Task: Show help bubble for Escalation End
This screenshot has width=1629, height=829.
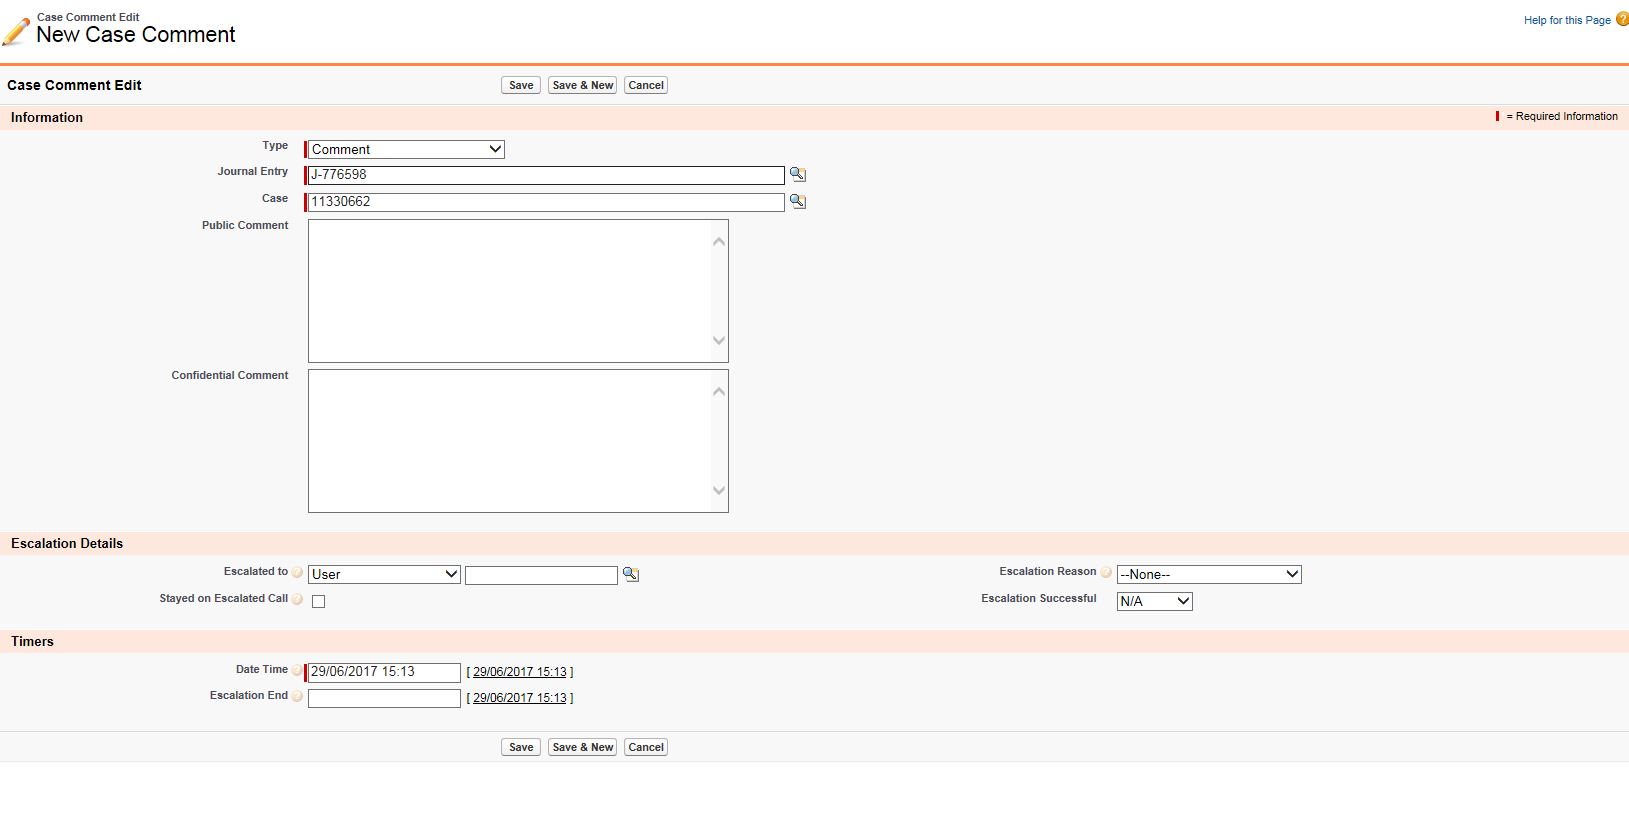Action: (x=297, y=696)
